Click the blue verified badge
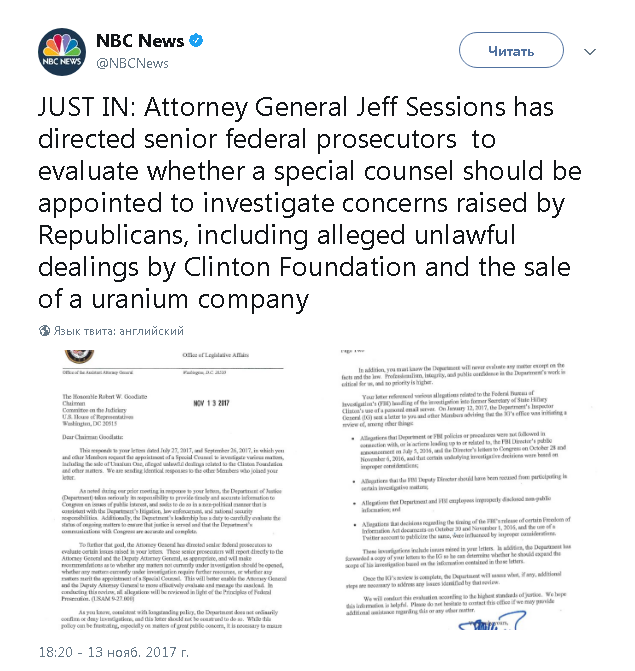 tap(198, 41)
